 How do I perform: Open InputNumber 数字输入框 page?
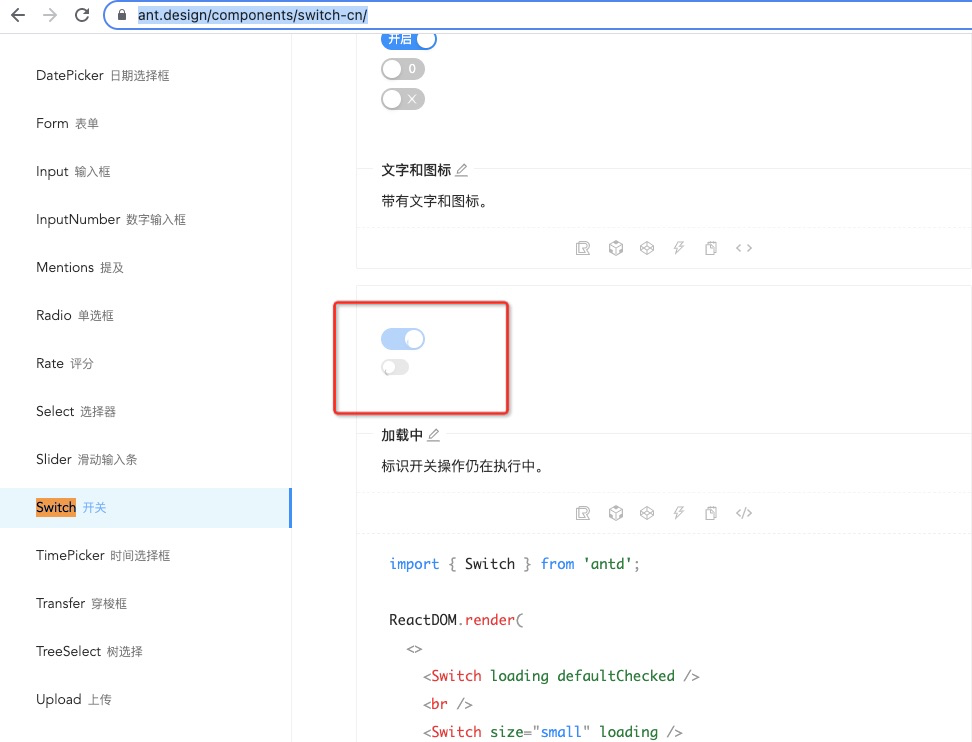tap(110, 219)
